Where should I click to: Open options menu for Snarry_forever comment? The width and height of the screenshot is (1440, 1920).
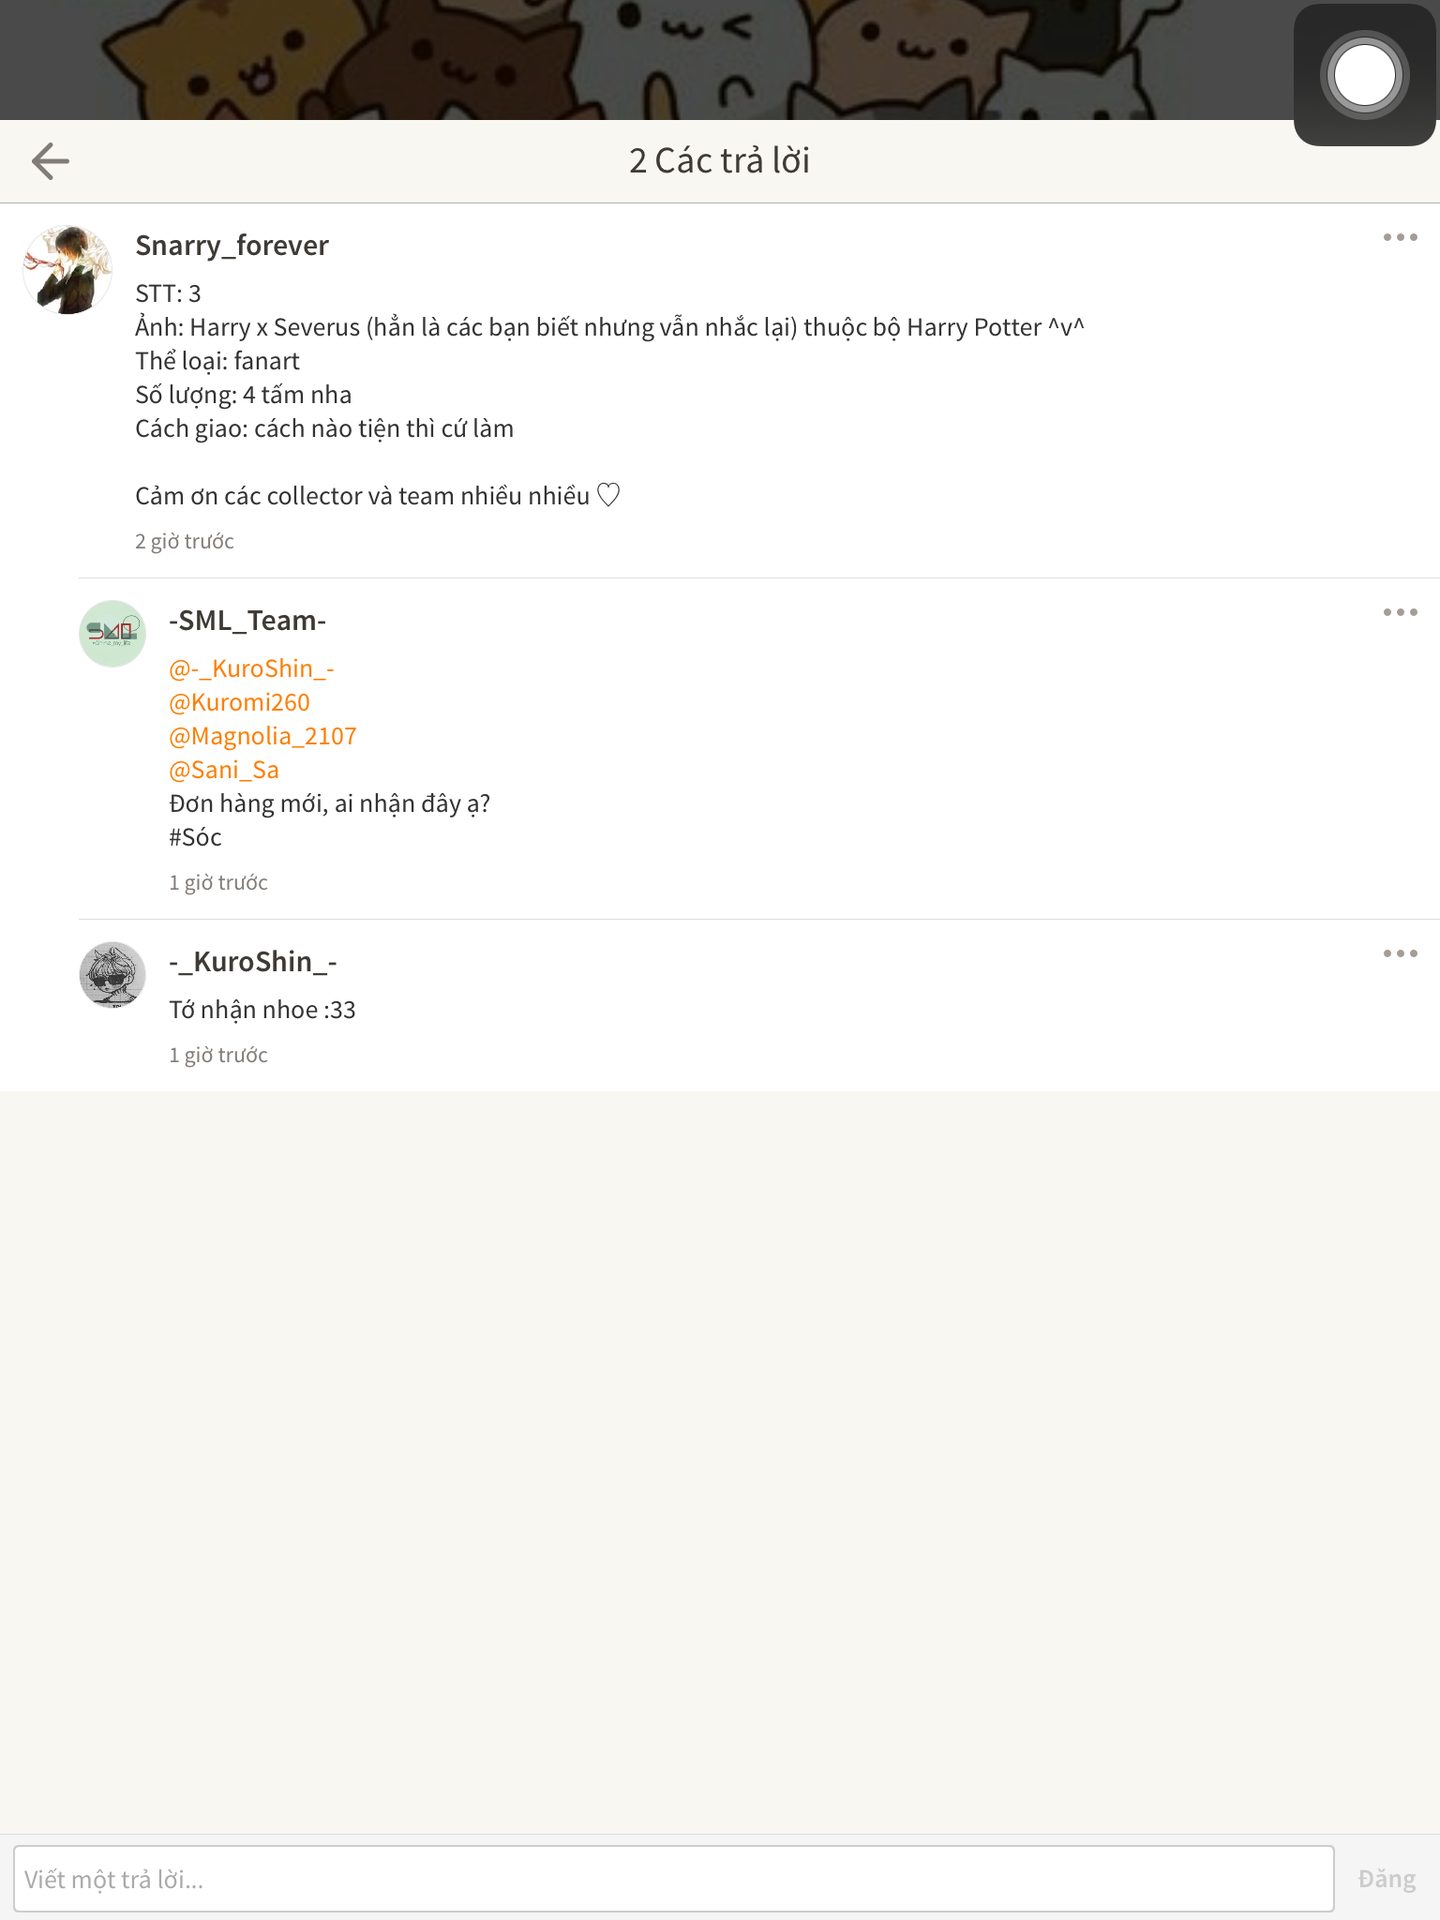(1400, 237)
